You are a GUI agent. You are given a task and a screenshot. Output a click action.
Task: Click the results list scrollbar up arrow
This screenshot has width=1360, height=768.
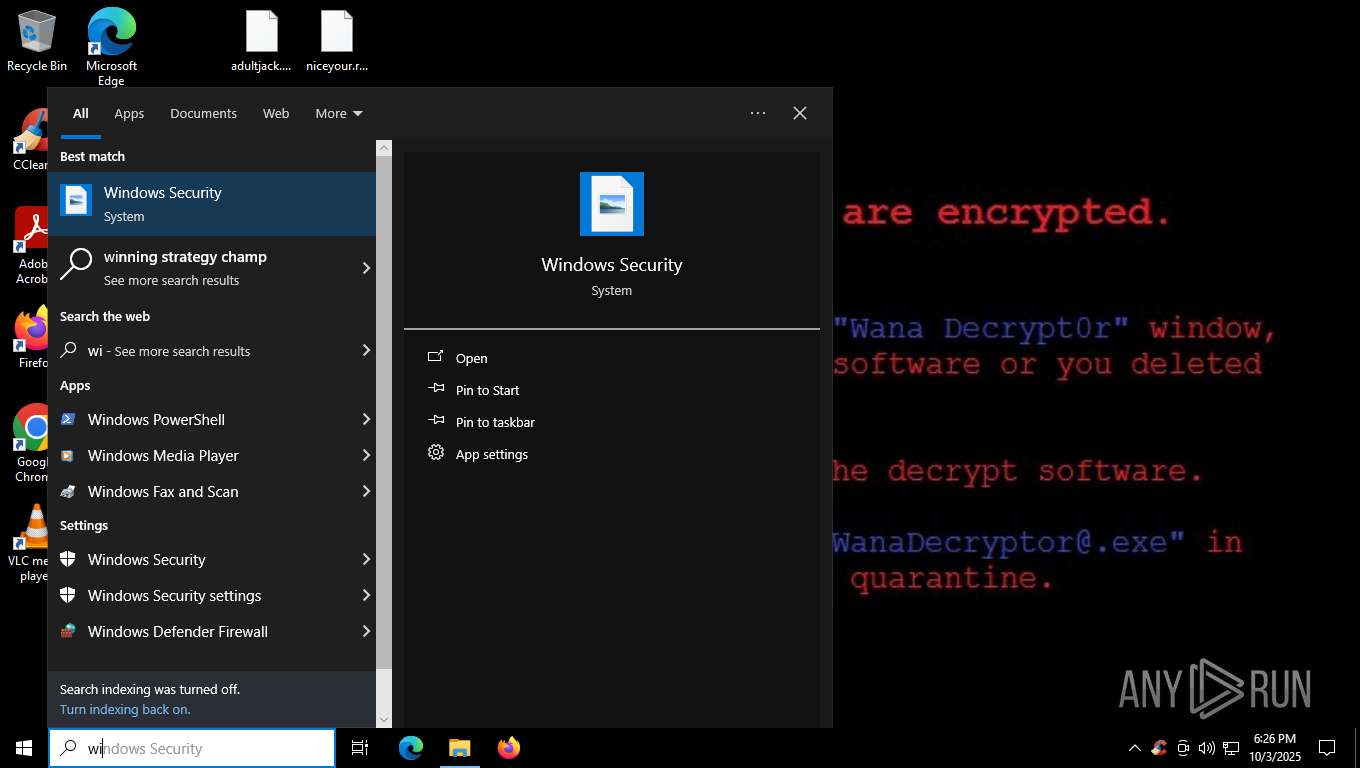pyautogui.click(x=384, y=148)
